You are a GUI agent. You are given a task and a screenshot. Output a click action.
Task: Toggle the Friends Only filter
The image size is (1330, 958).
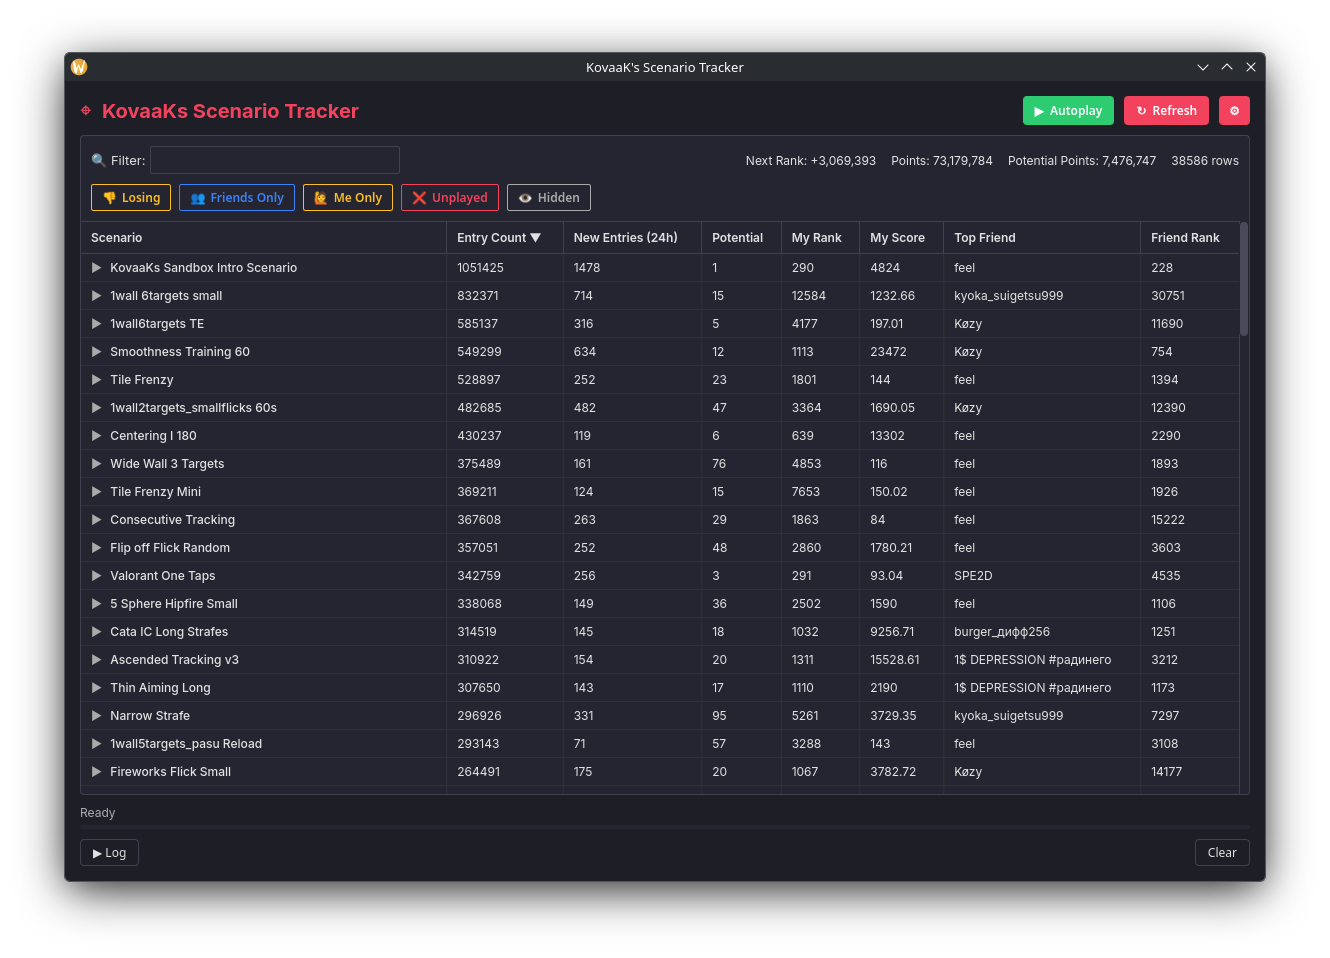click(x=237, y=198)
